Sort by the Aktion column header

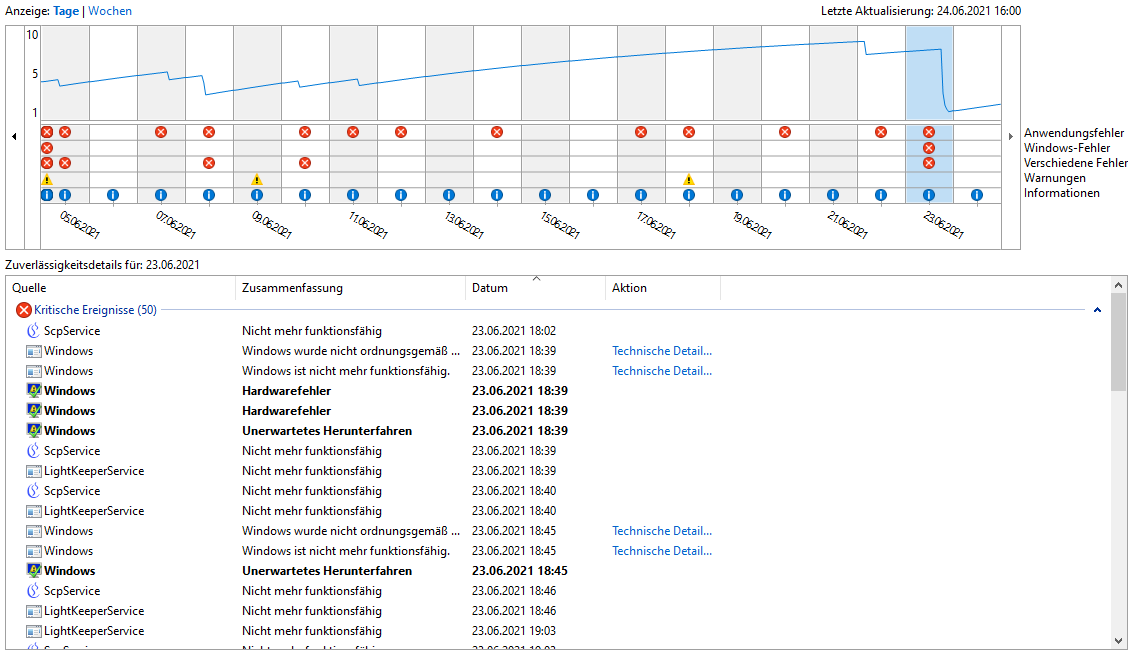(x=663, y=287)
